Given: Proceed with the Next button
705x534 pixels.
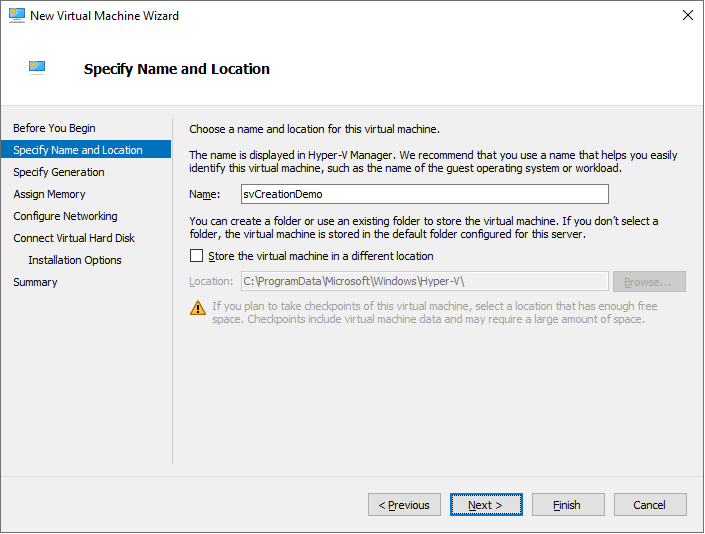Looking at the screenshot, I should 486,505.
